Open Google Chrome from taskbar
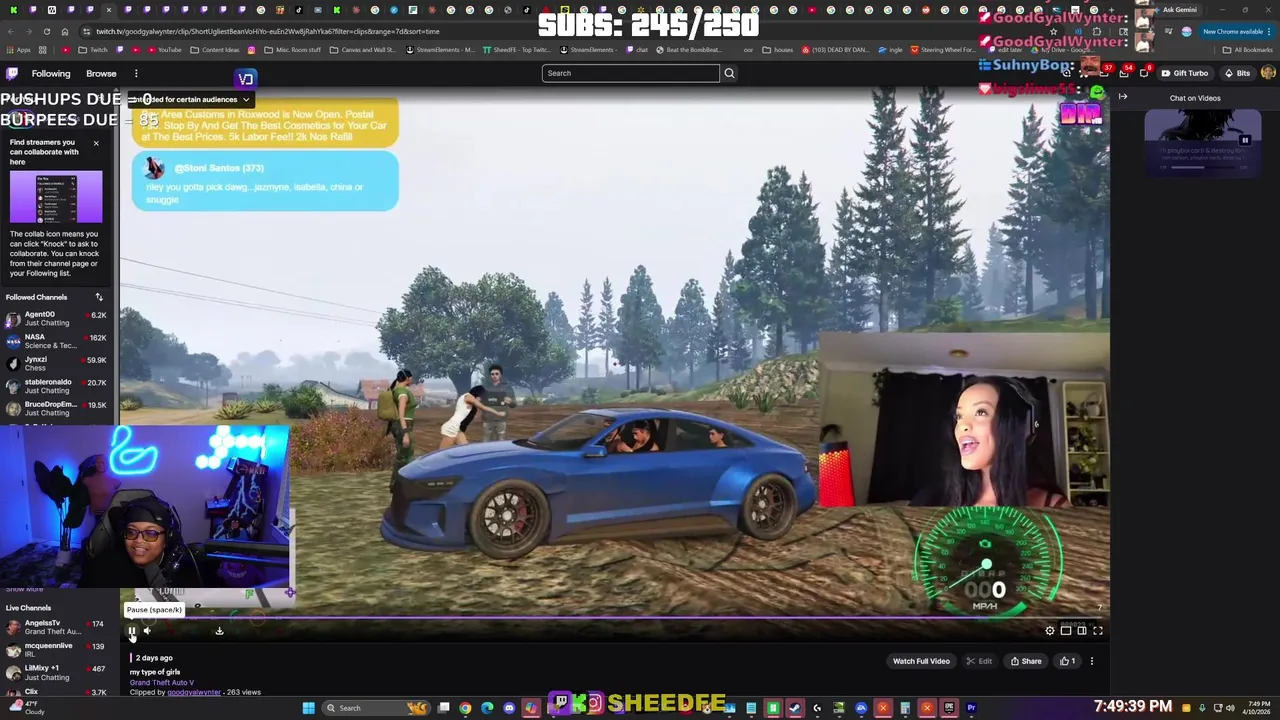The height and width of the screenshot is (720, 1280). [465, 708]
